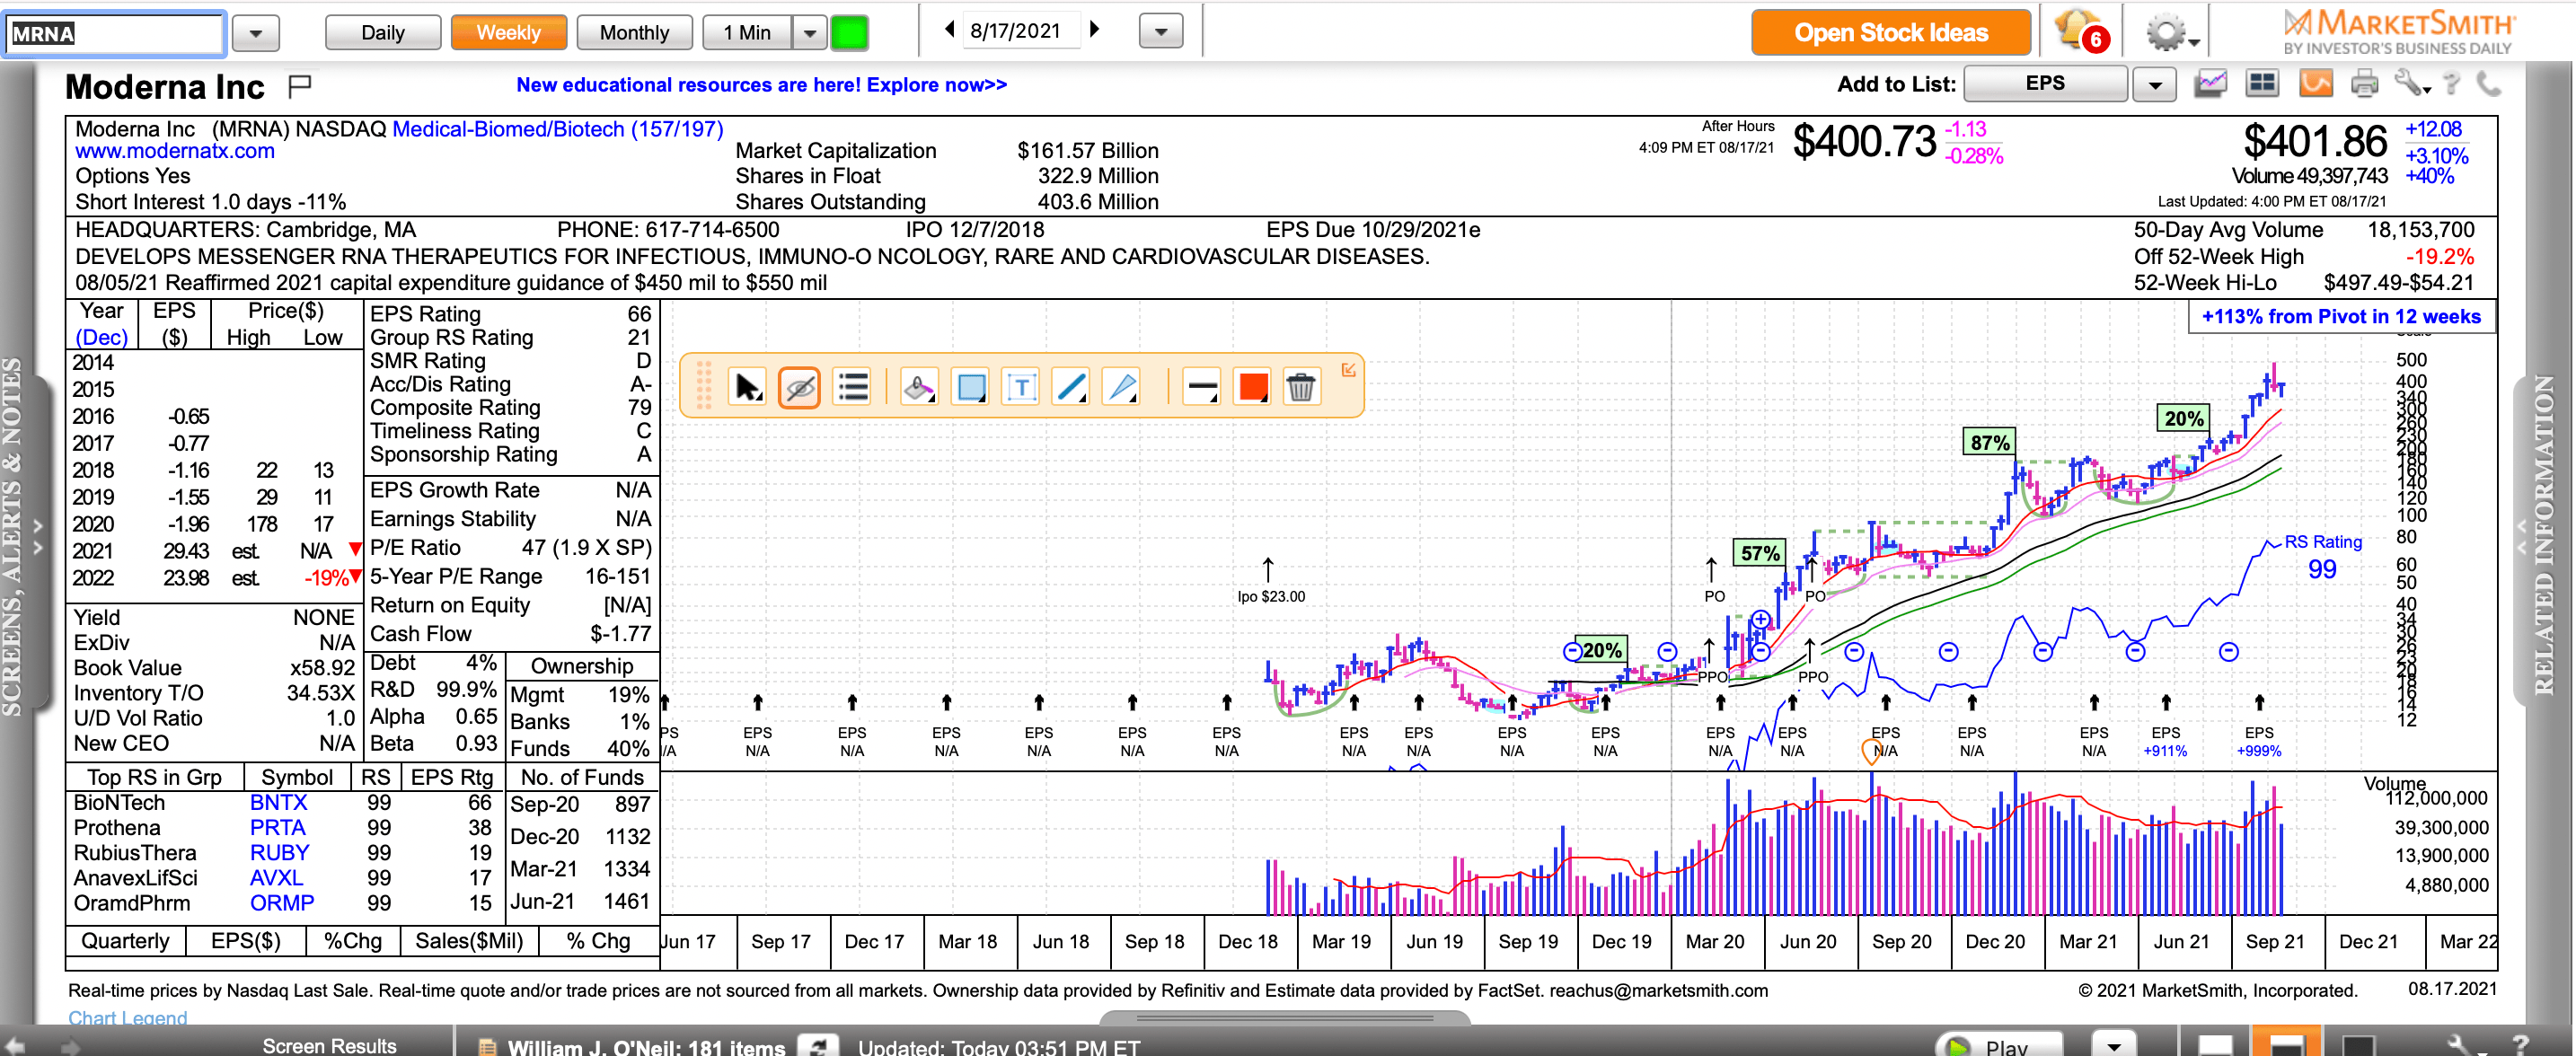Click the printer icon
The width and height of the screenshot is (2576, 1056).
[2364, 84]
